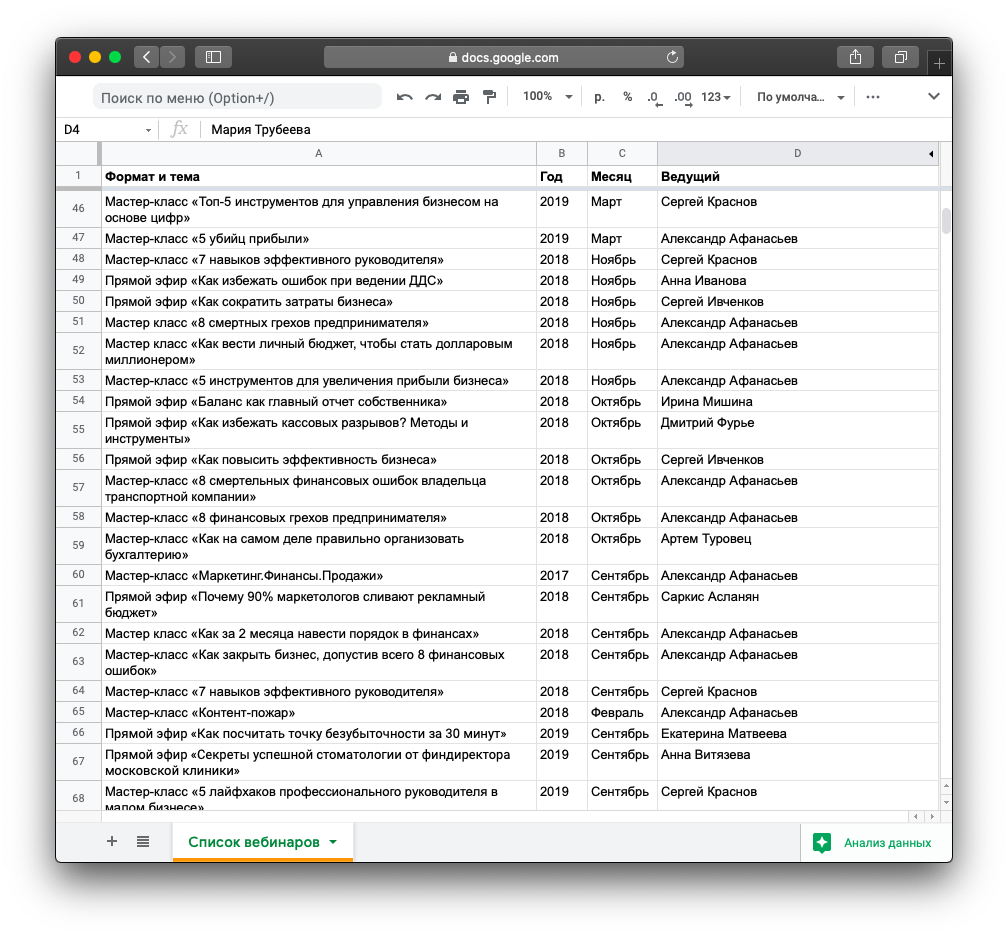Click cell Ирина Мишина
The width and height of the screenshot is (1008, 936).
(x=797, y=401)
